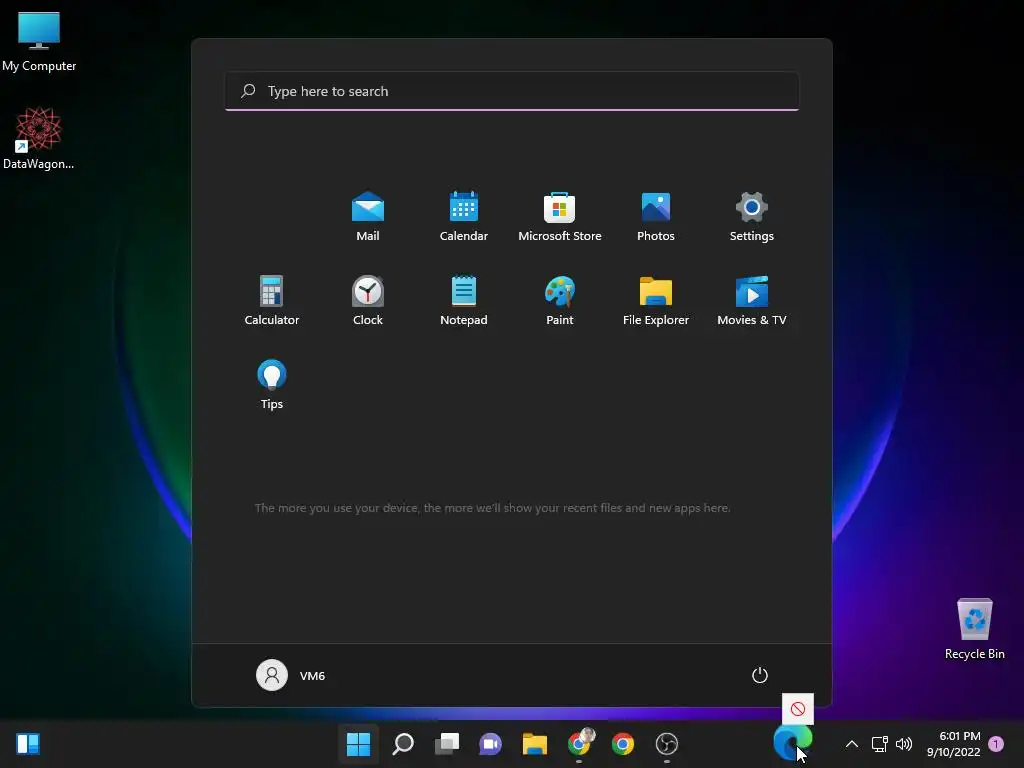Launch the Photos app

tap(656, 217)
